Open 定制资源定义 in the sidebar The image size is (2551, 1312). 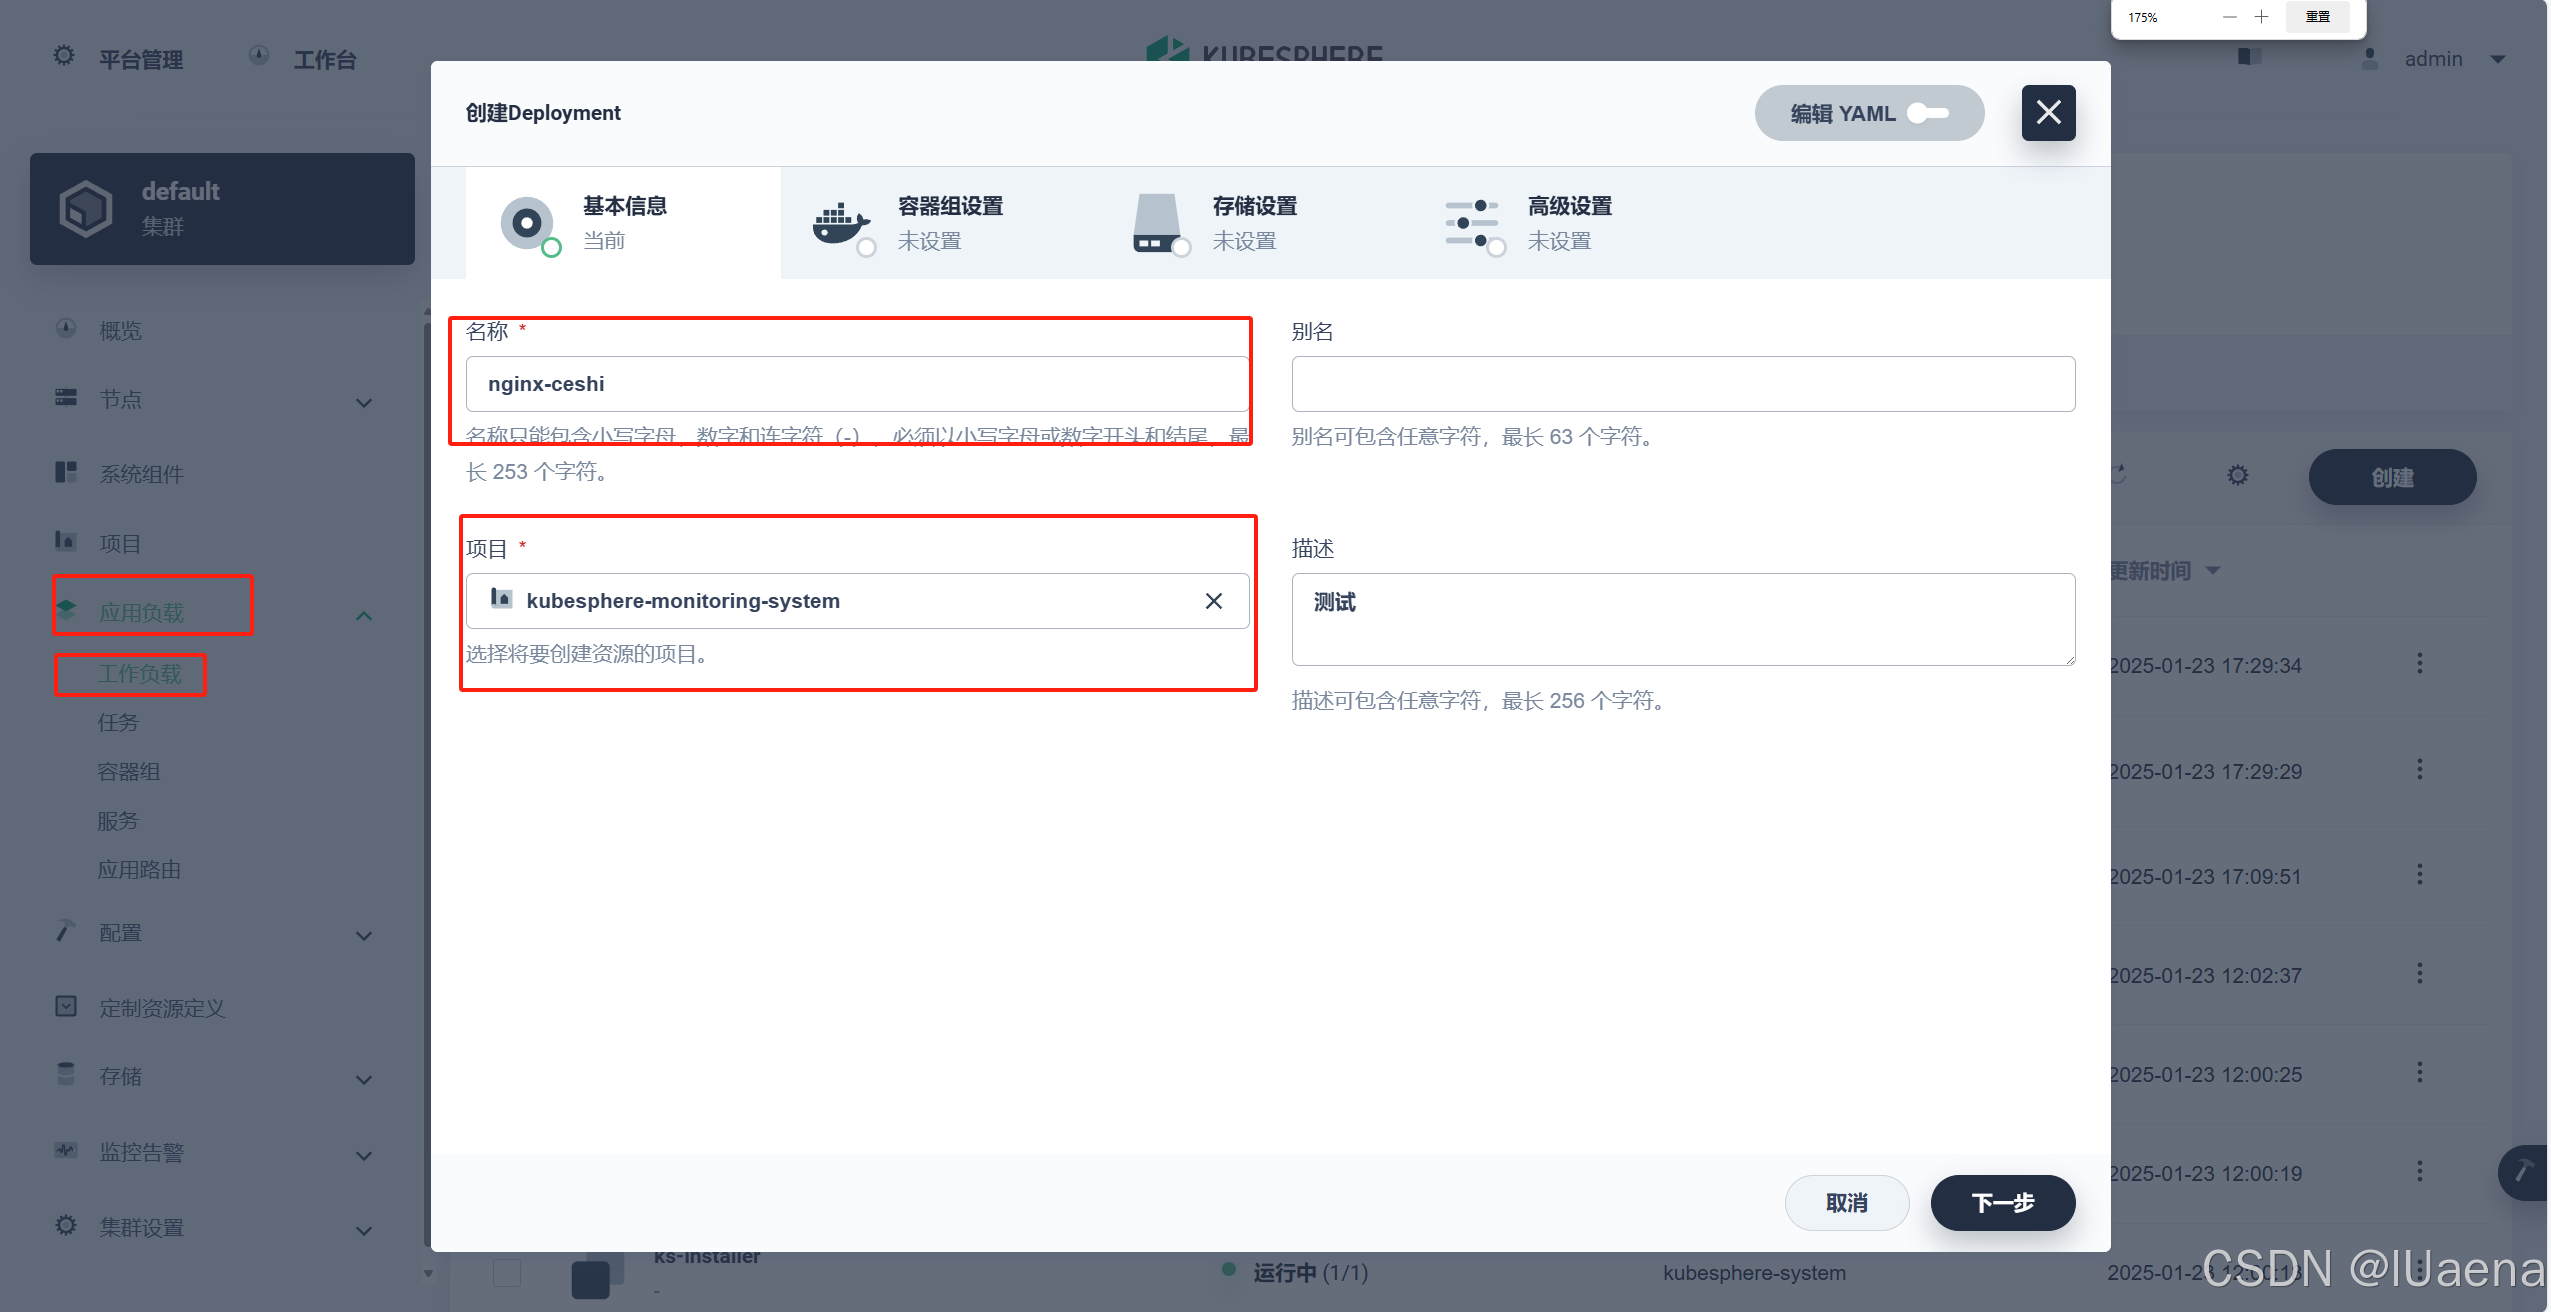click(162, 1008)
